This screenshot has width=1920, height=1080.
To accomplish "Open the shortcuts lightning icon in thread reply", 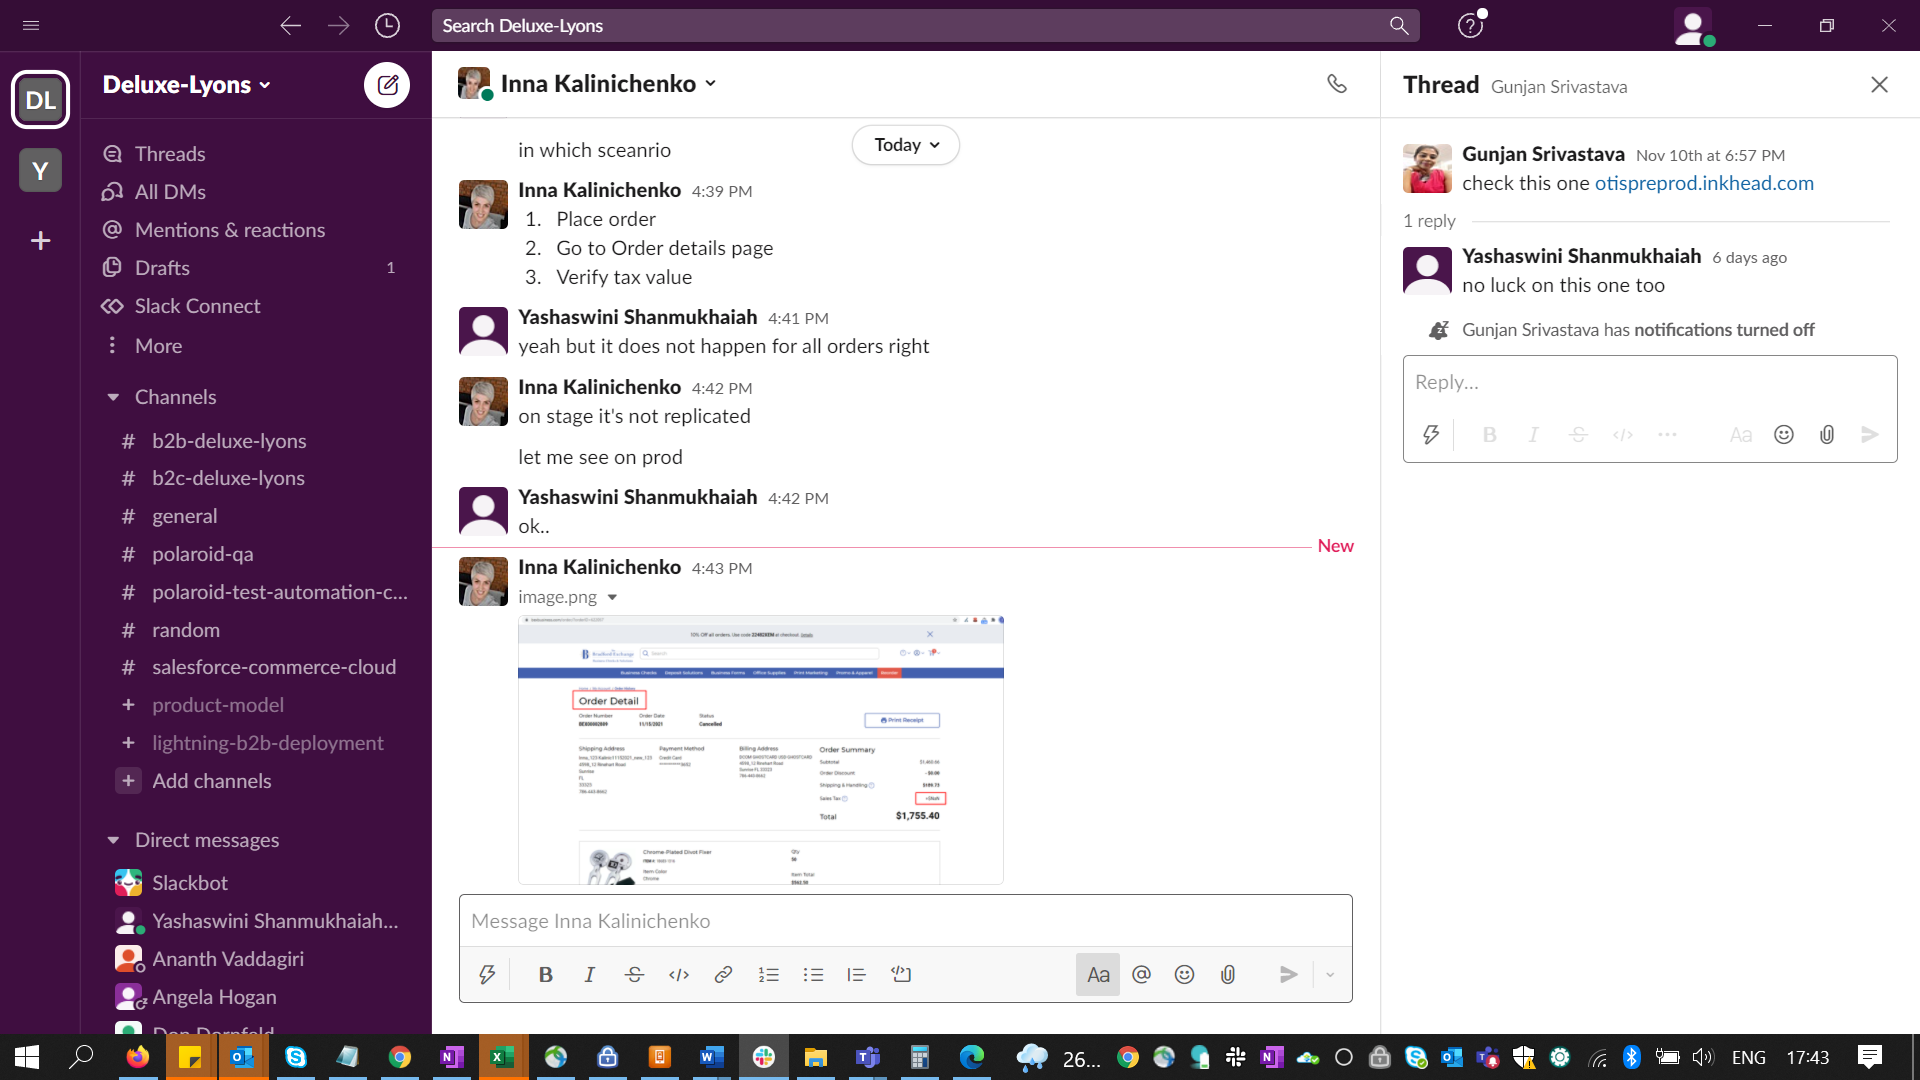I will [x=1431, y=434].
